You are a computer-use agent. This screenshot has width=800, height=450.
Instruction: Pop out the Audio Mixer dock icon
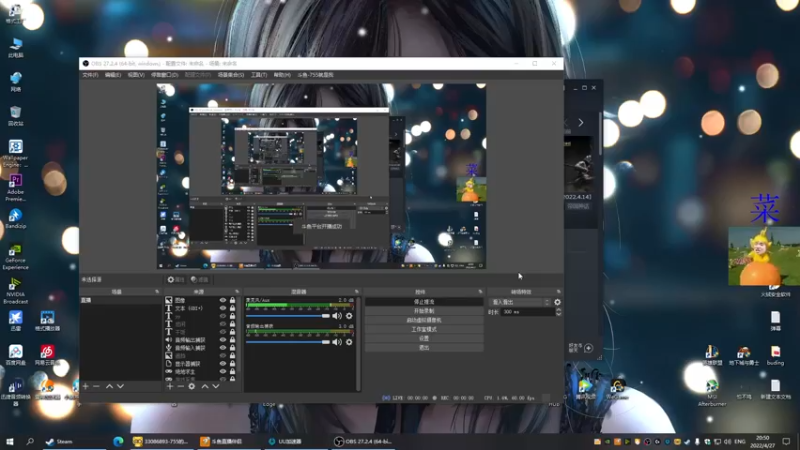(357, 292)
